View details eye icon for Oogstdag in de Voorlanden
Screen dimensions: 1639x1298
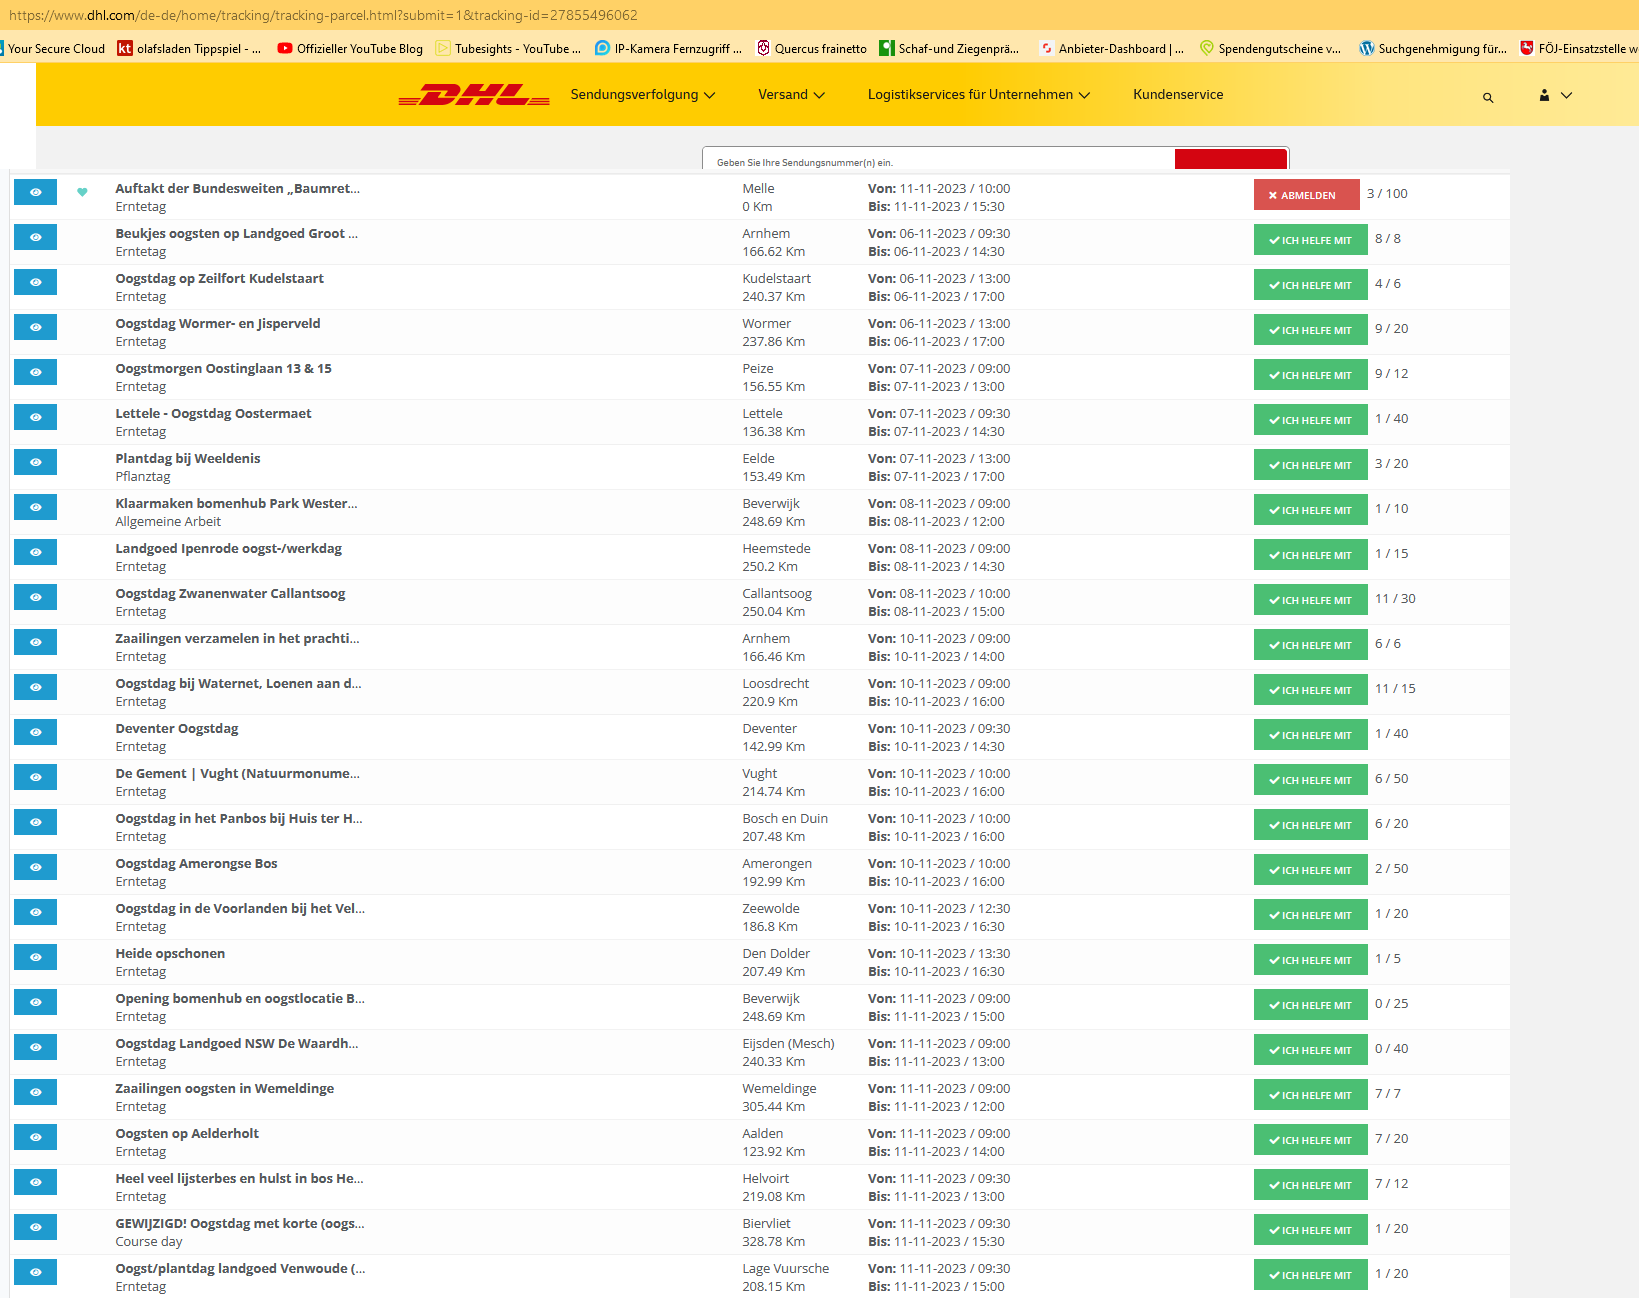pyautogui.click(x=35, y=912)
